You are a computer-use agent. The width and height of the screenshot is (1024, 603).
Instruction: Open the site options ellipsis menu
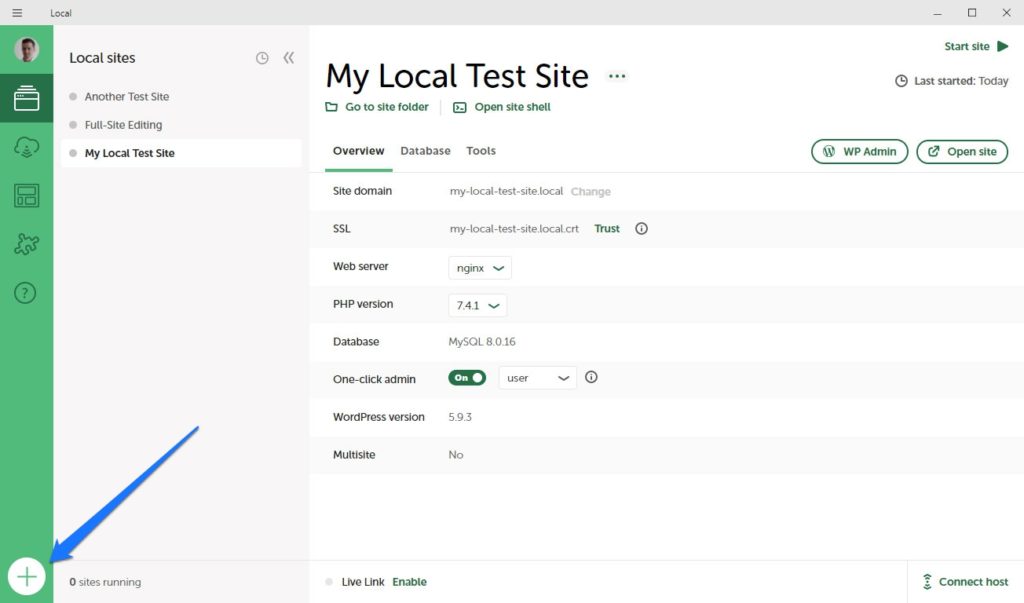pyautogui.click(x=616, y=76)
